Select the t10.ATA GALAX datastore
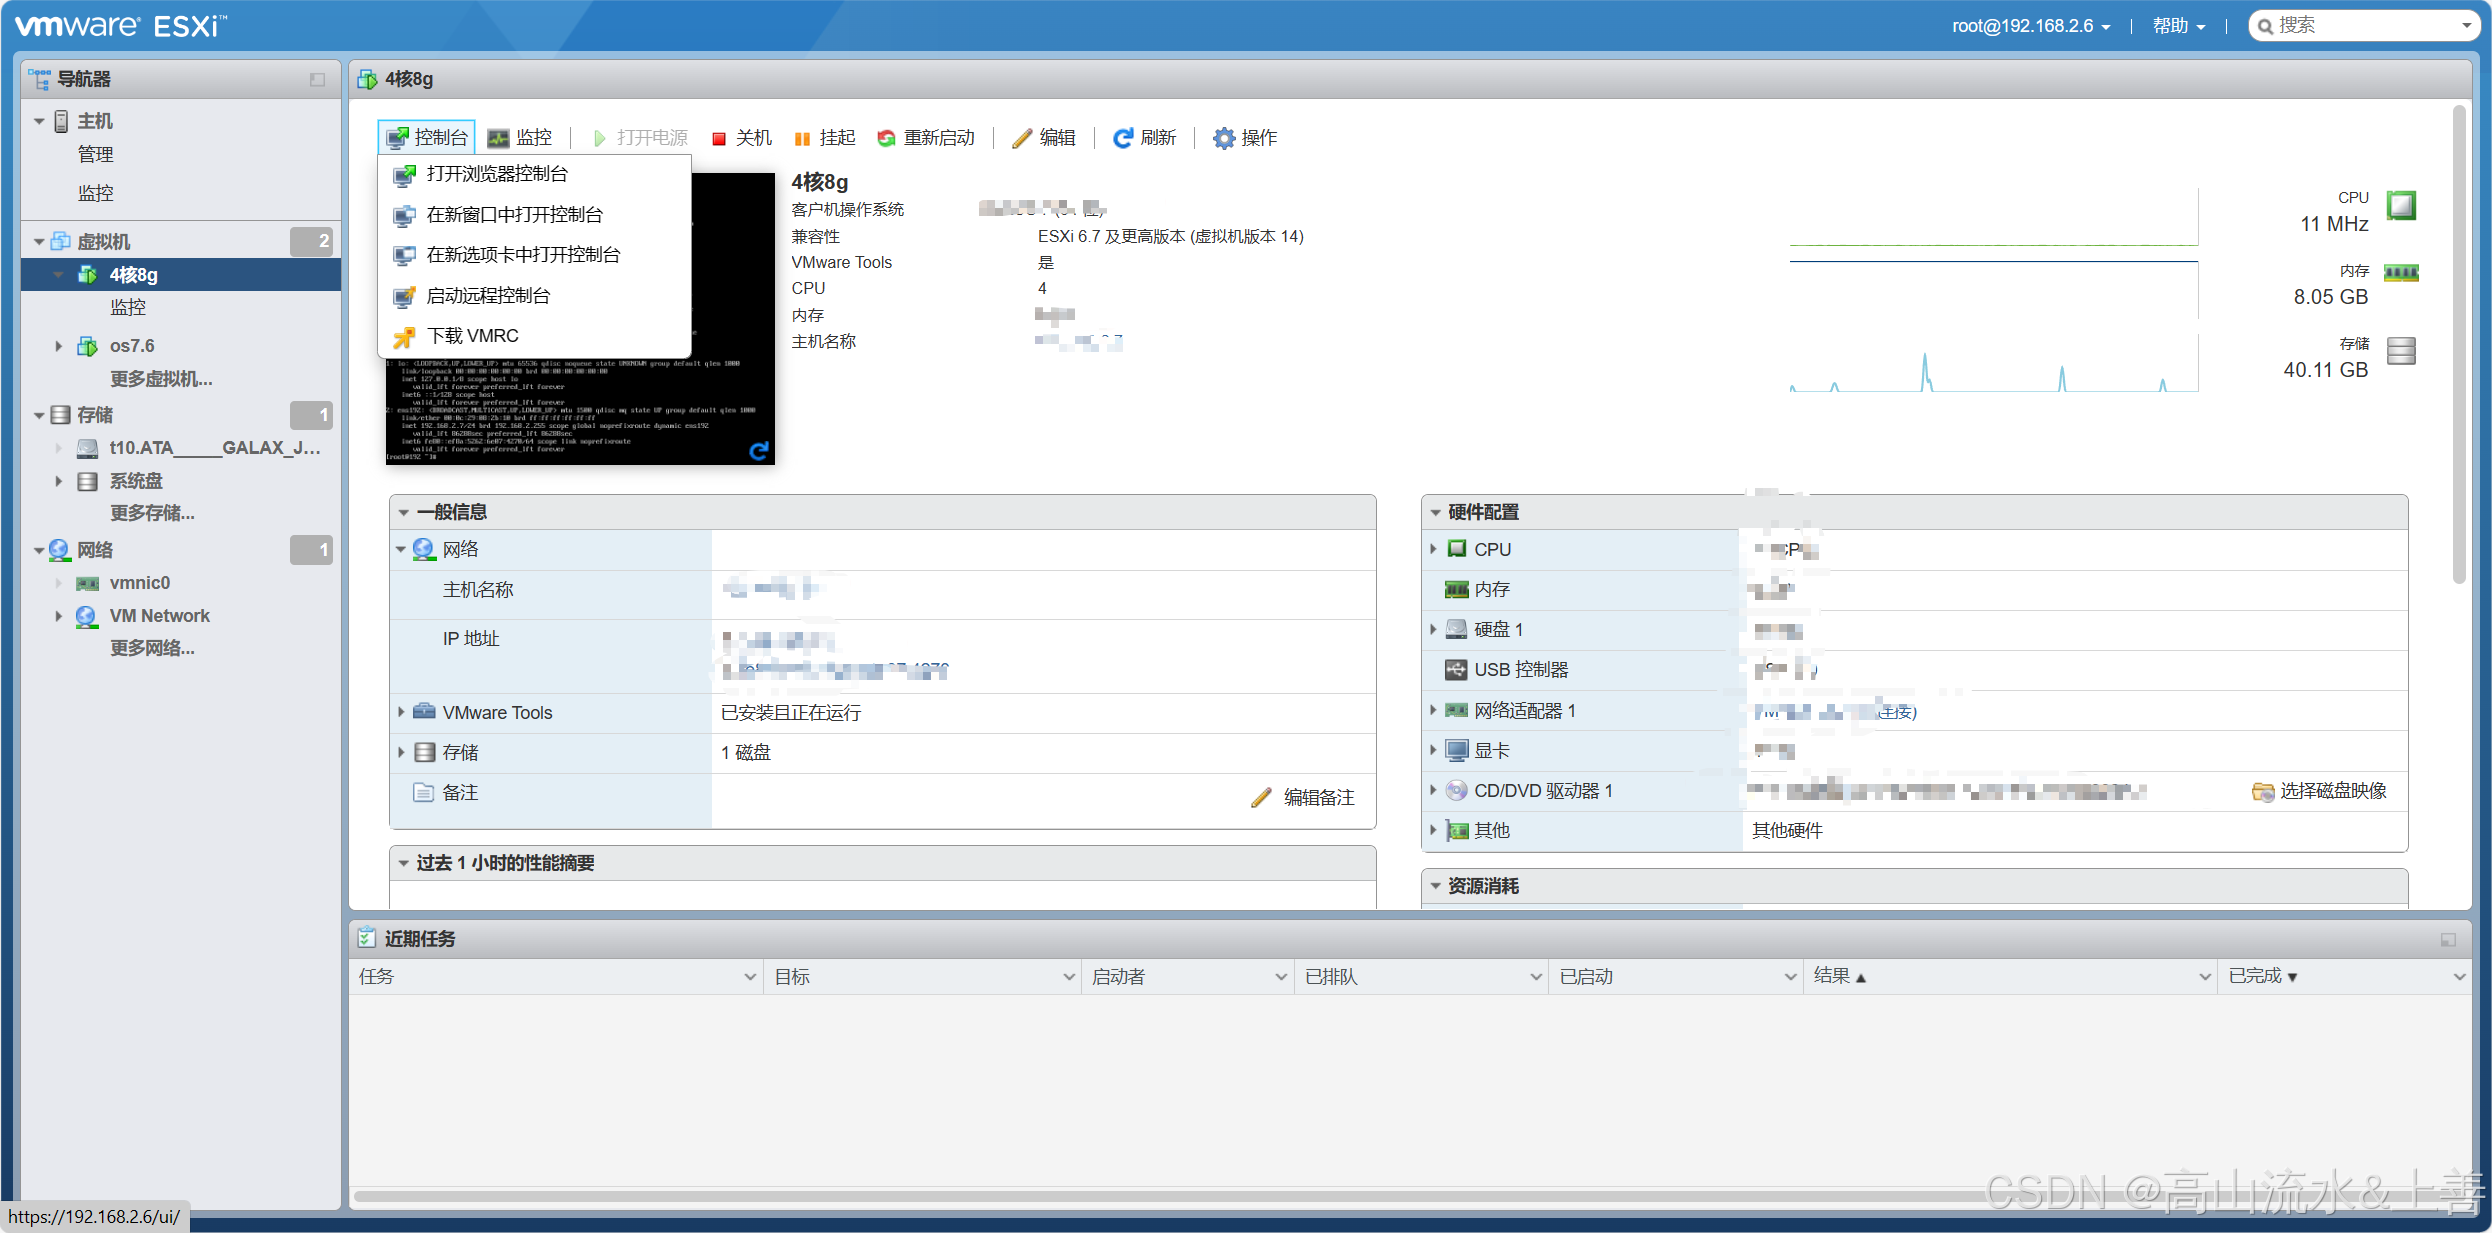 pos(214,448)
